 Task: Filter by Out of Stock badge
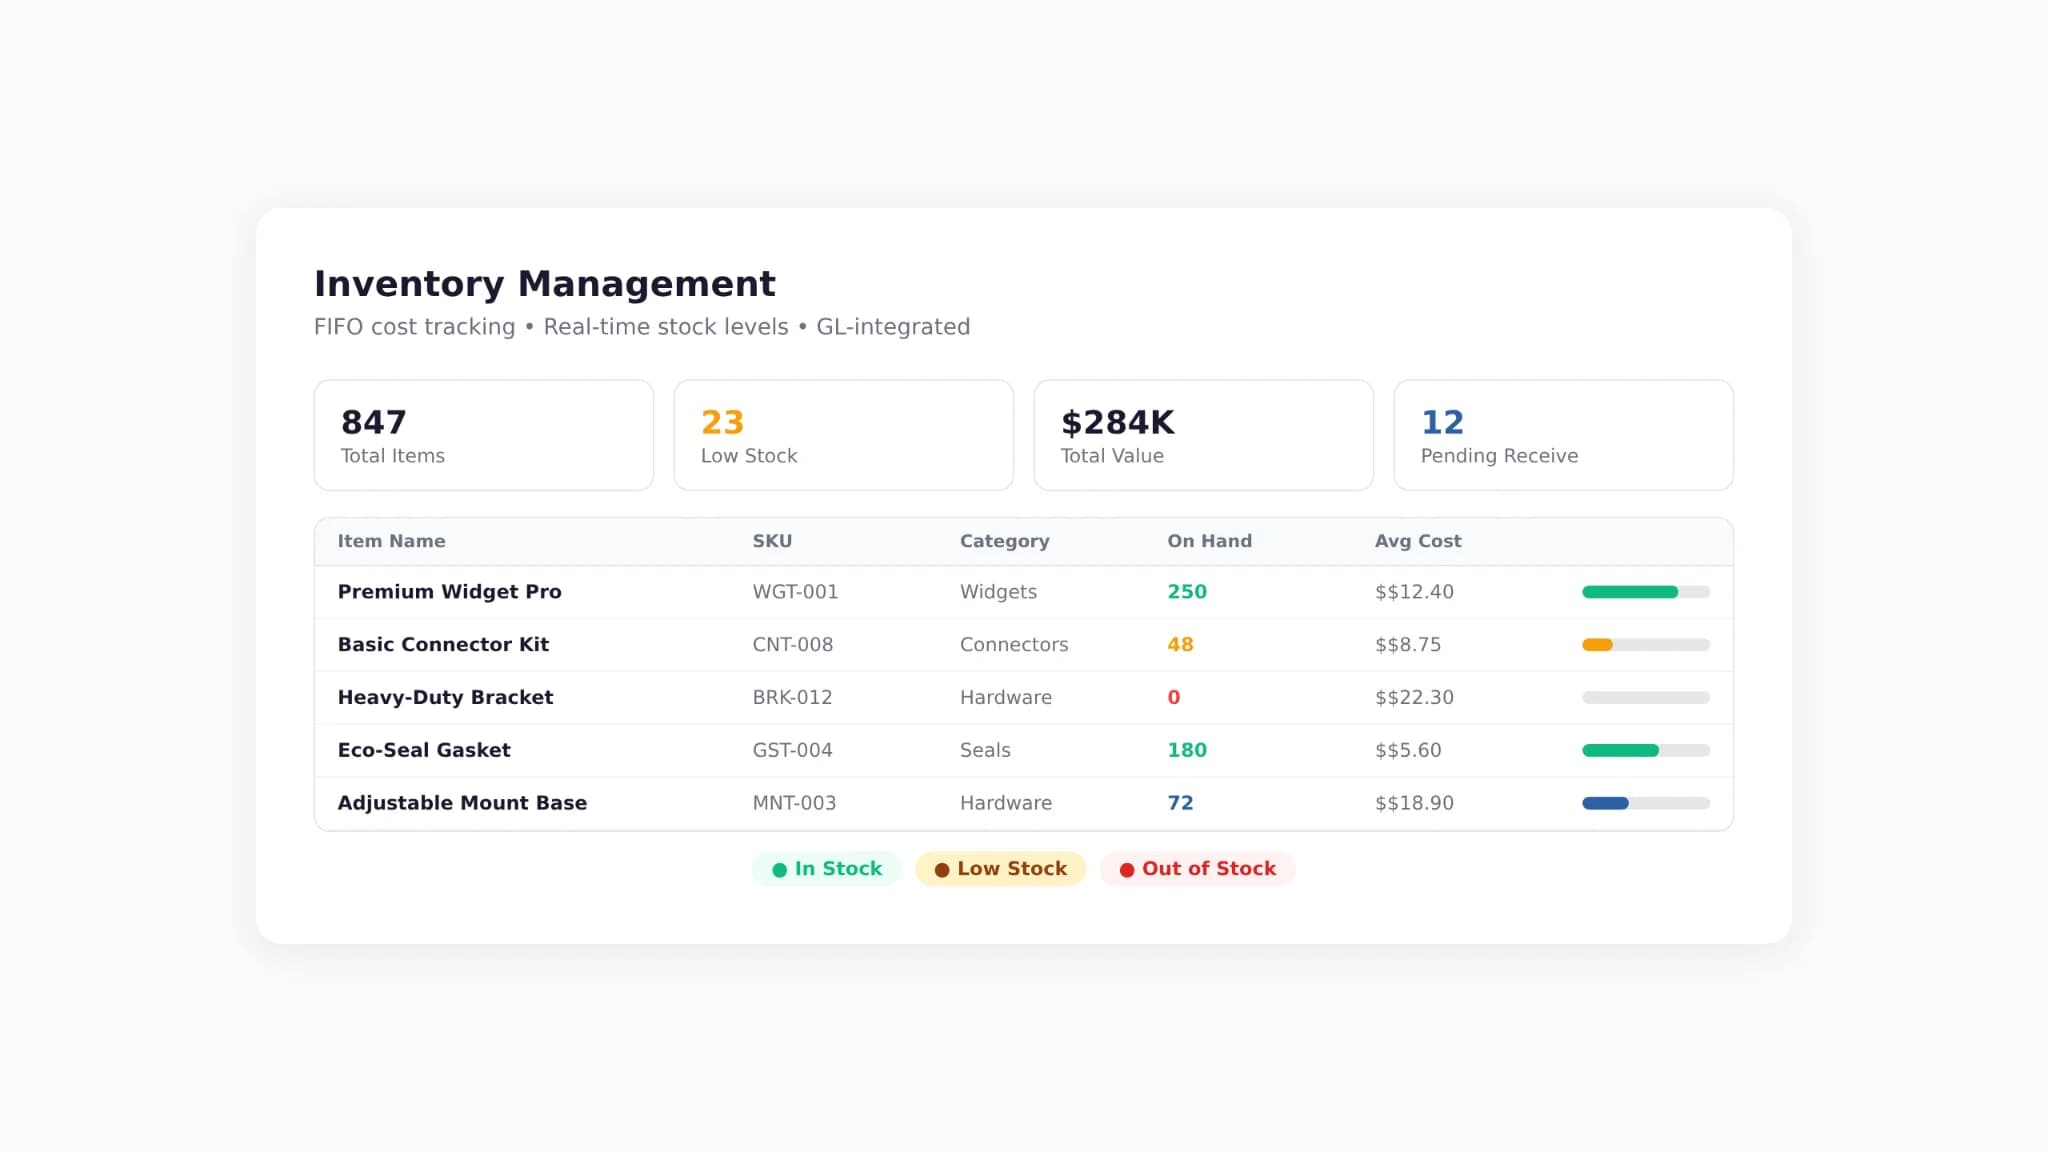coord(1197,869)
